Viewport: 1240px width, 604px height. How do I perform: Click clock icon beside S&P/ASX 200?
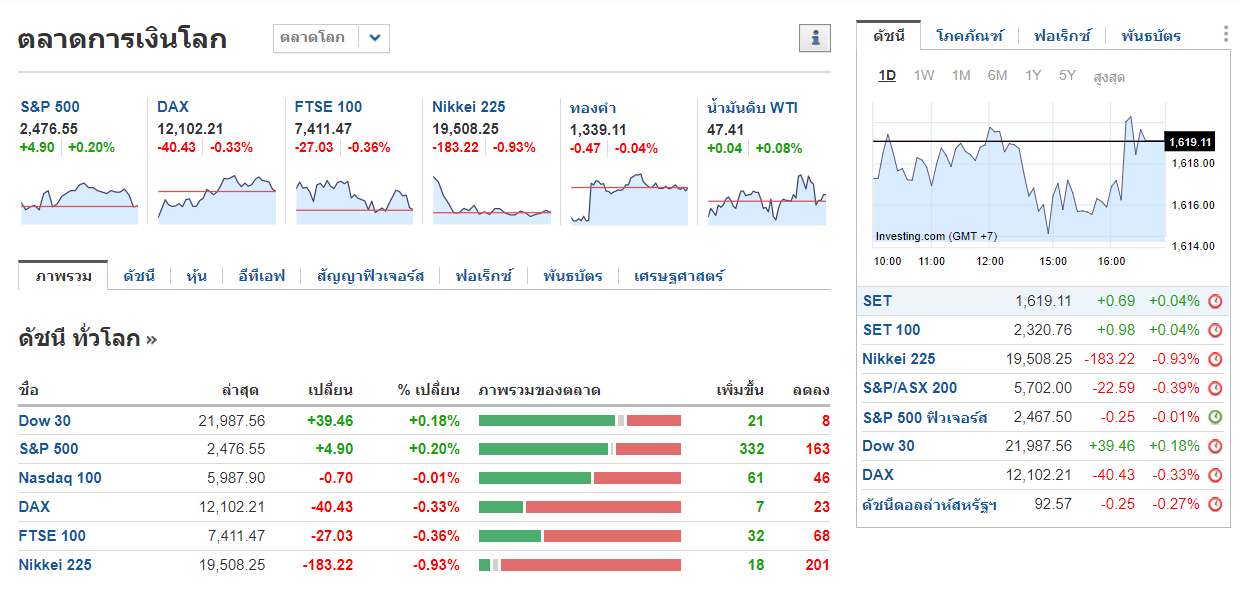tap(1215, 388)
